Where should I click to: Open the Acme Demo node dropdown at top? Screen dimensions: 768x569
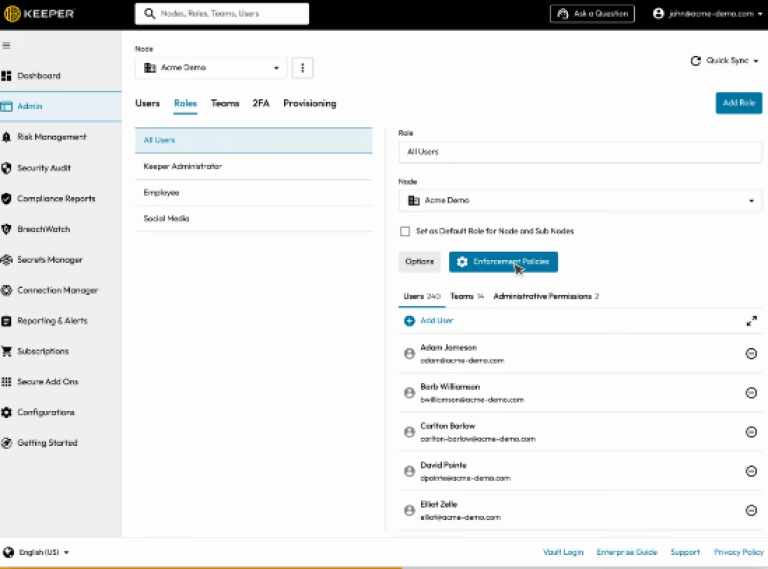click(x=212, y=68)
